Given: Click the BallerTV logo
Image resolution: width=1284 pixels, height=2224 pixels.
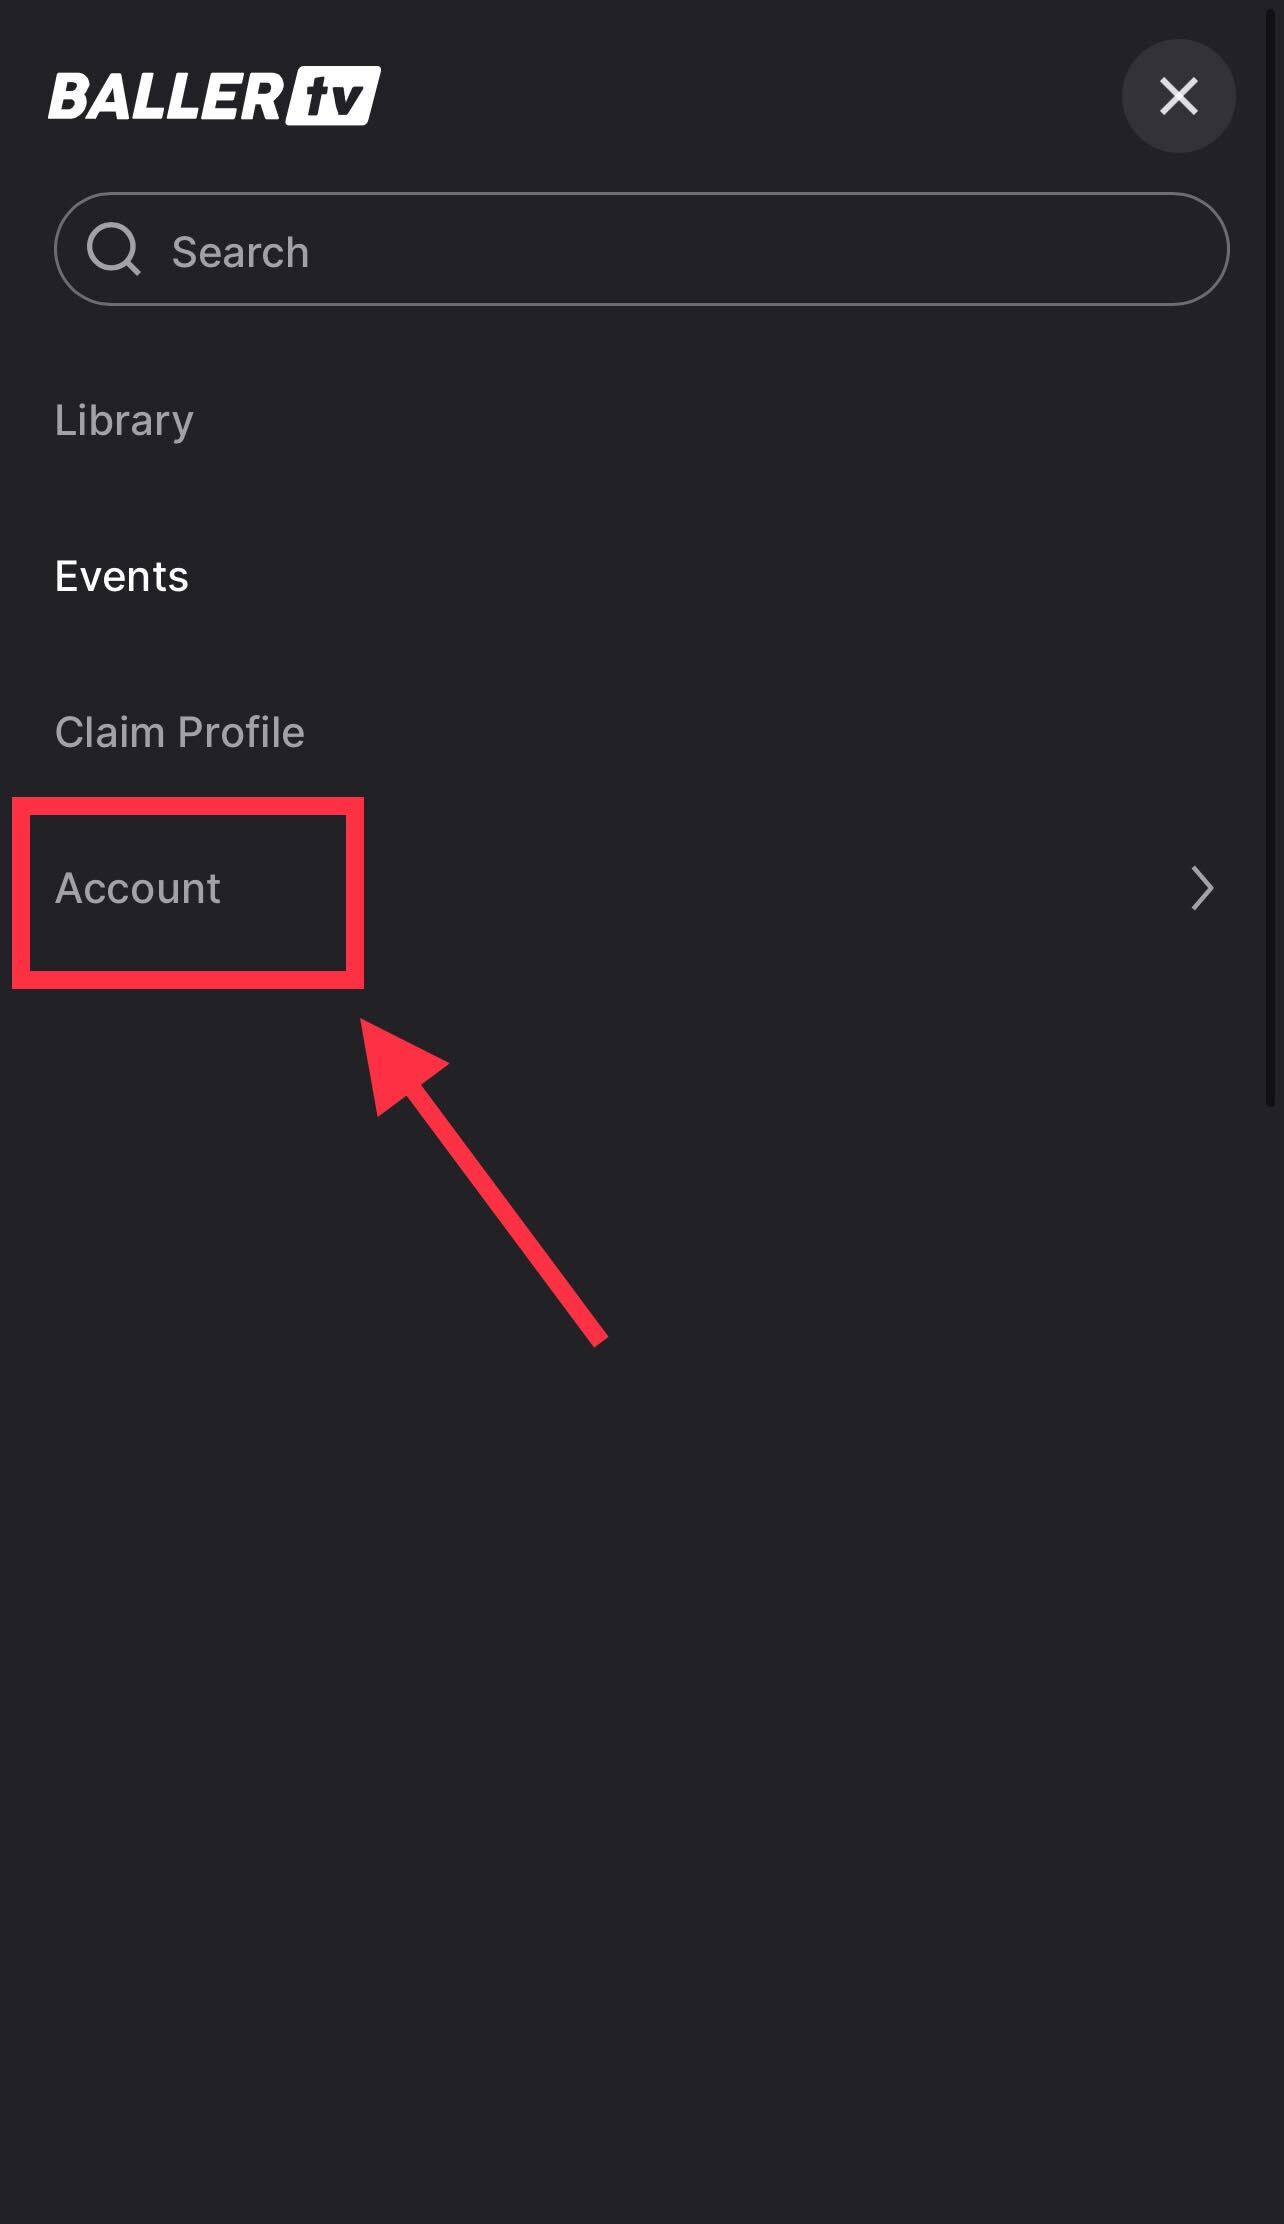Looking at the screenshot, I should [214, 96].
